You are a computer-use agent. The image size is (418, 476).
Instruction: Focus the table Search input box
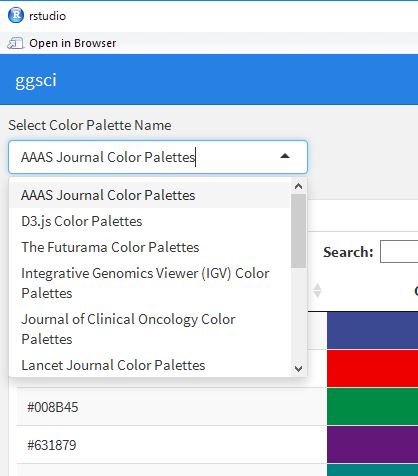coord(399,251)
